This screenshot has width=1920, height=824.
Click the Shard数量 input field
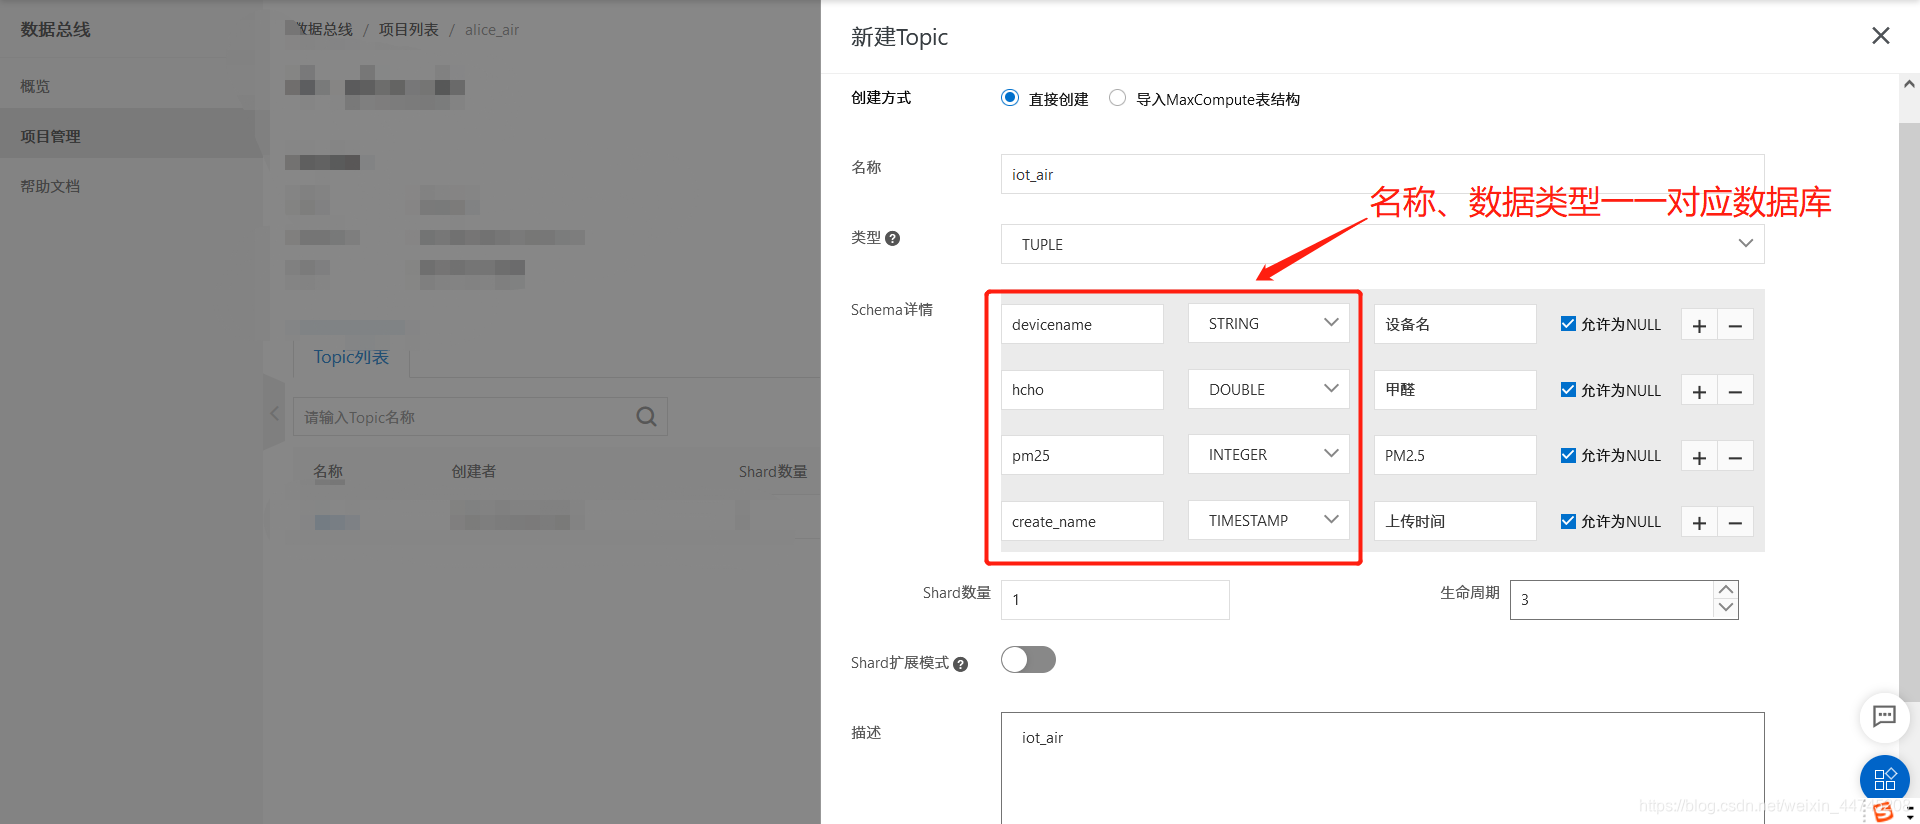(x=1115, y=600)
